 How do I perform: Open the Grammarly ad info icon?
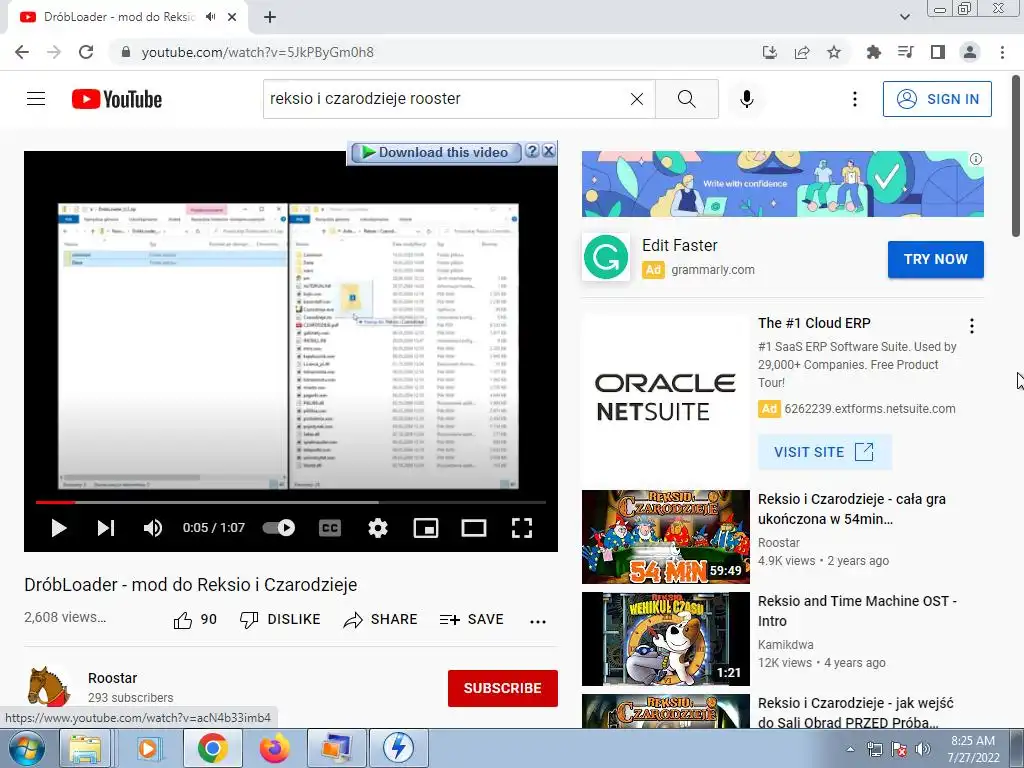point(976,159)
